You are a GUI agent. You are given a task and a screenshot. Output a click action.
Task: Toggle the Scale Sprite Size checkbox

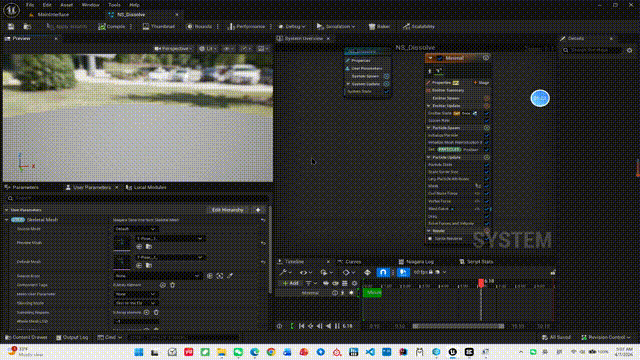[486, 172]
